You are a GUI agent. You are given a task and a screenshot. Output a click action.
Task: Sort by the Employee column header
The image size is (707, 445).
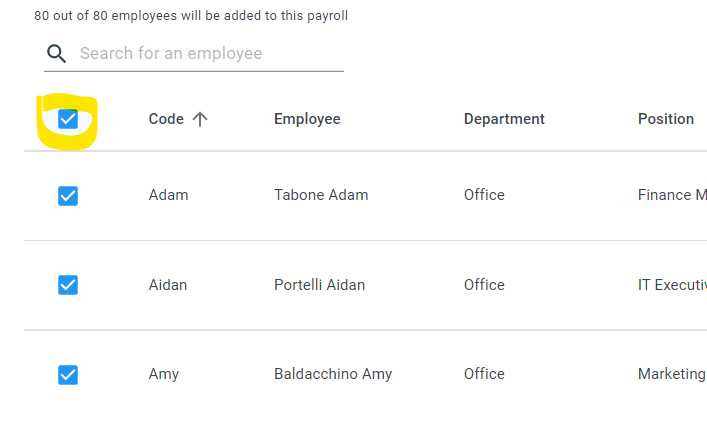coord(307,119)
